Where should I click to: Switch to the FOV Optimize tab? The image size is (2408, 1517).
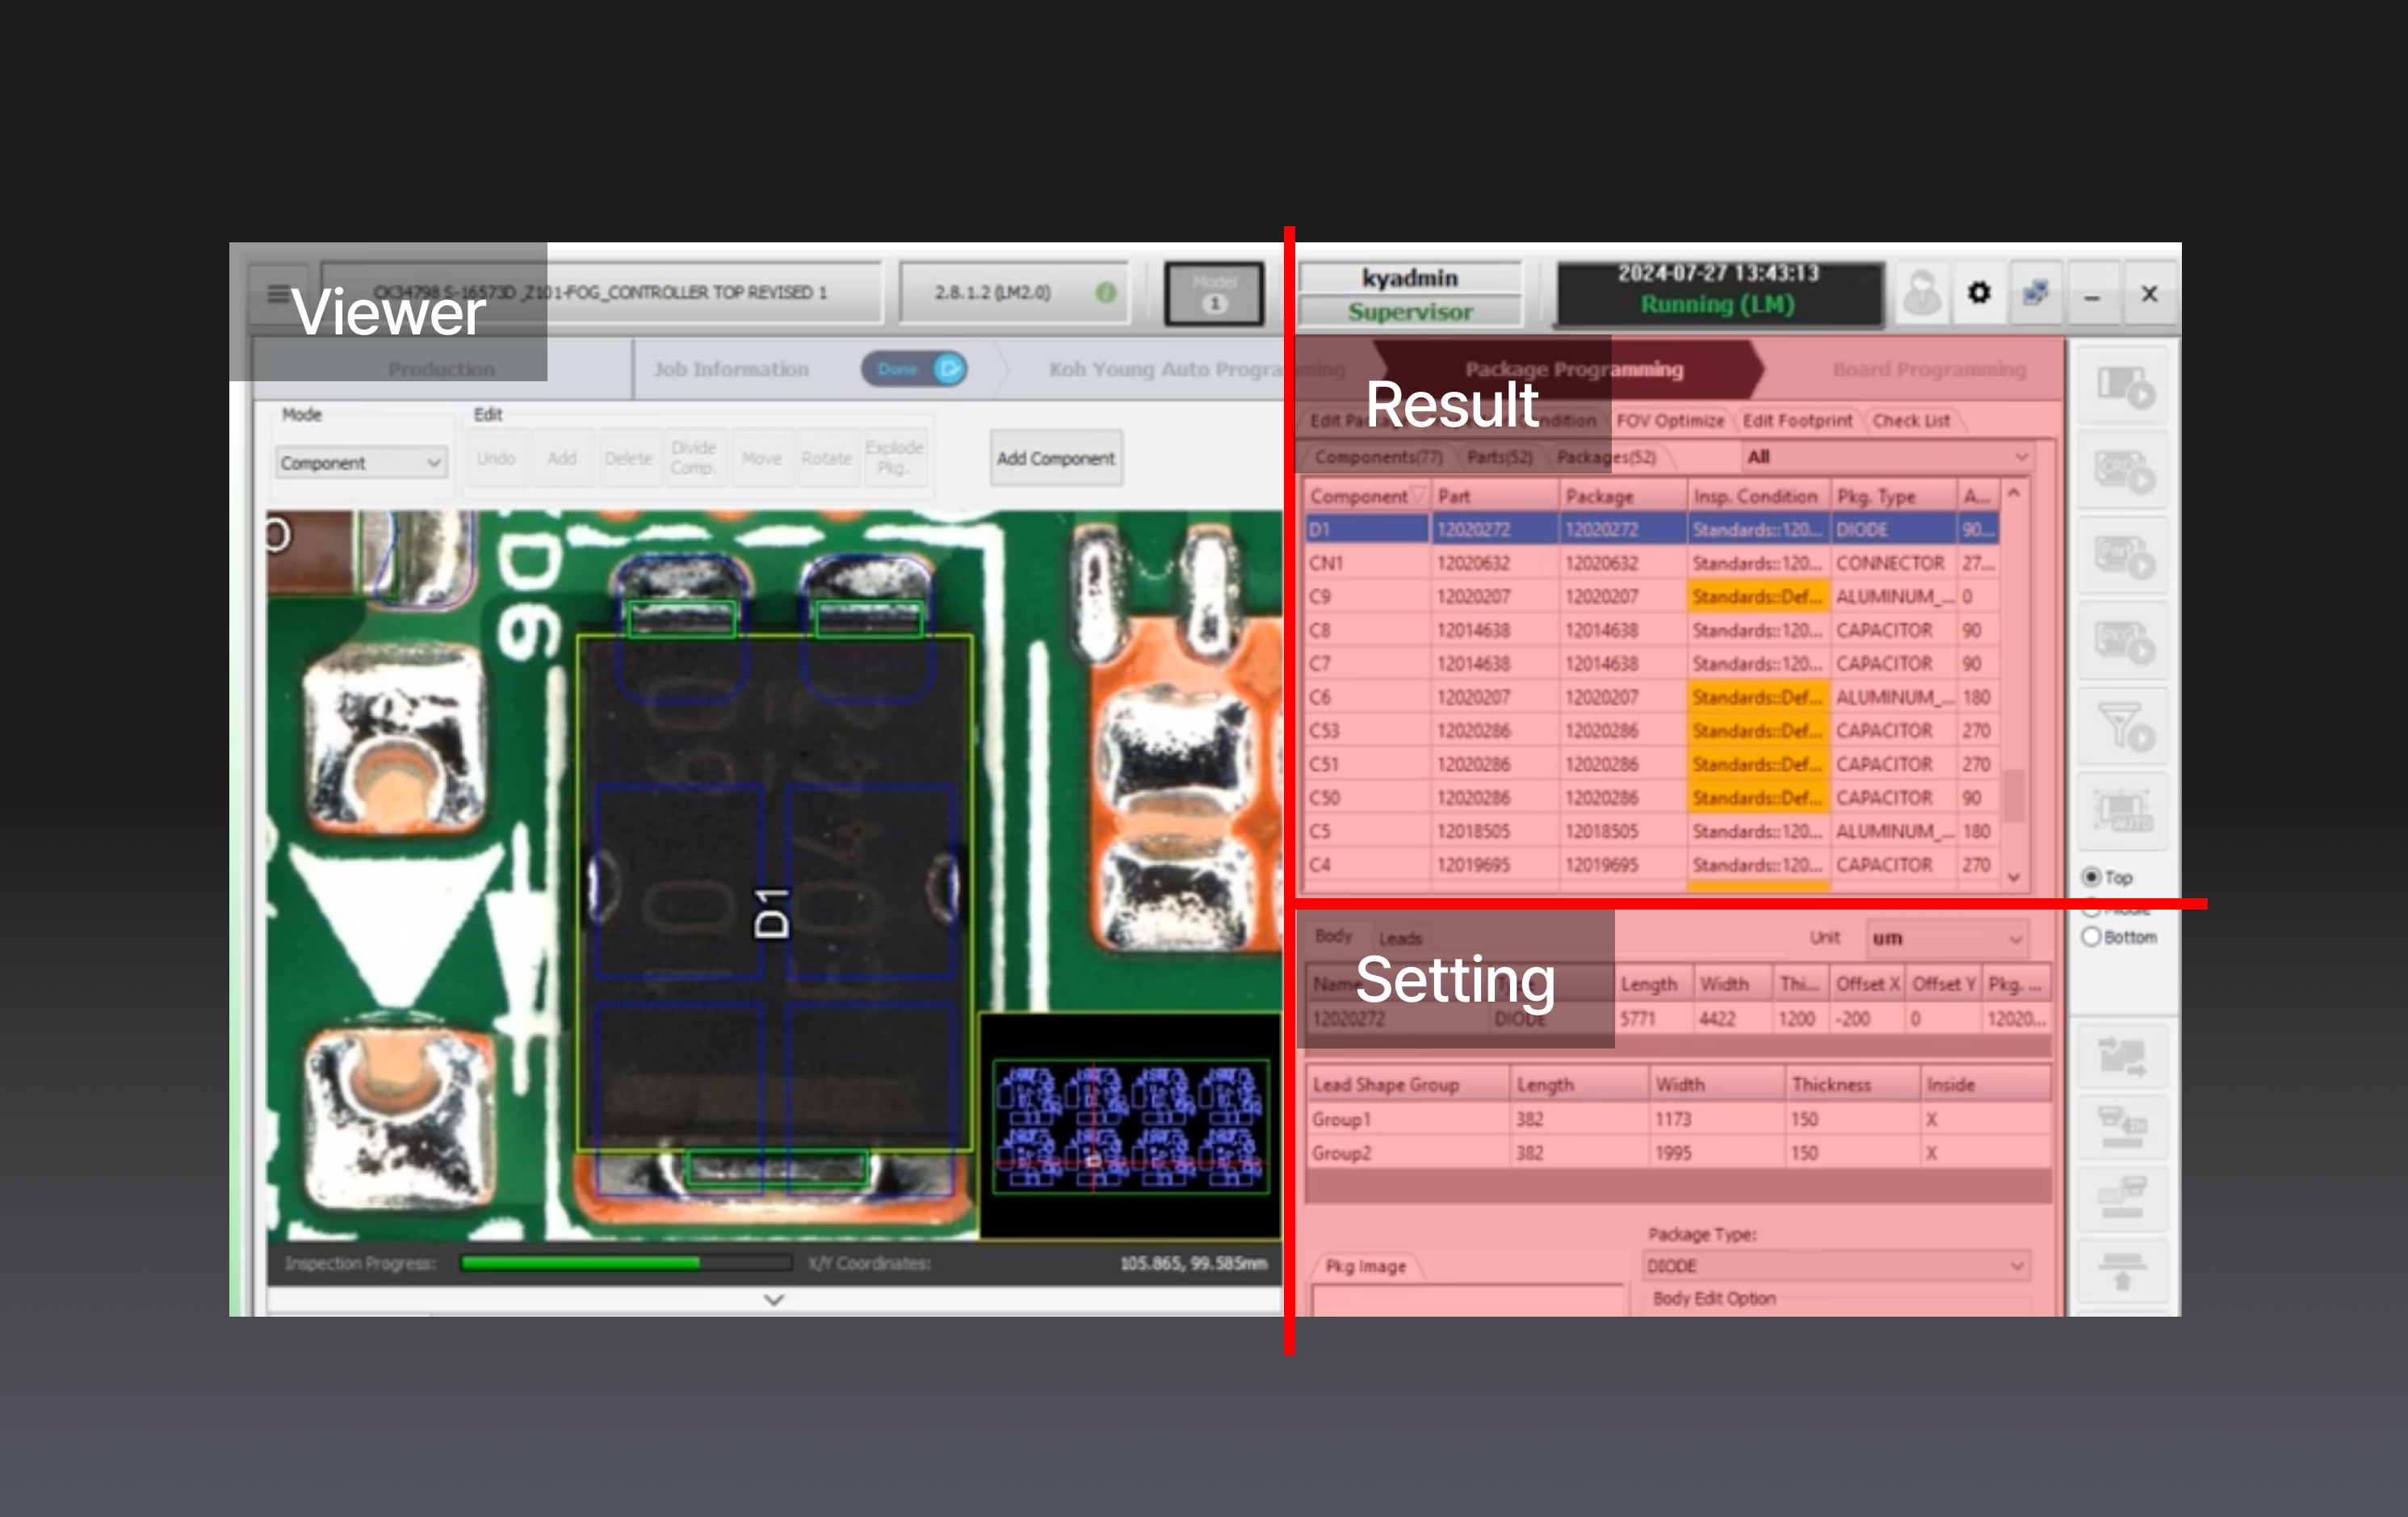(1670, 421)
